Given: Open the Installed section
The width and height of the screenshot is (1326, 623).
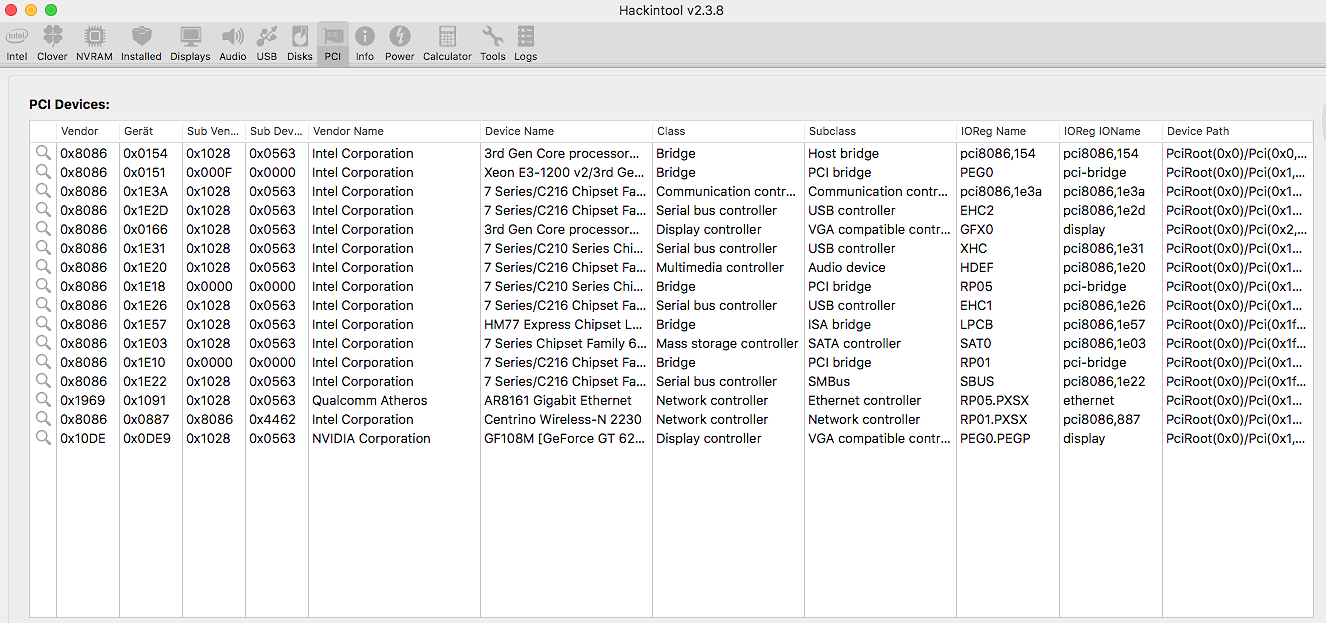Looking at the screenshot, I should [x=141, y=45].
